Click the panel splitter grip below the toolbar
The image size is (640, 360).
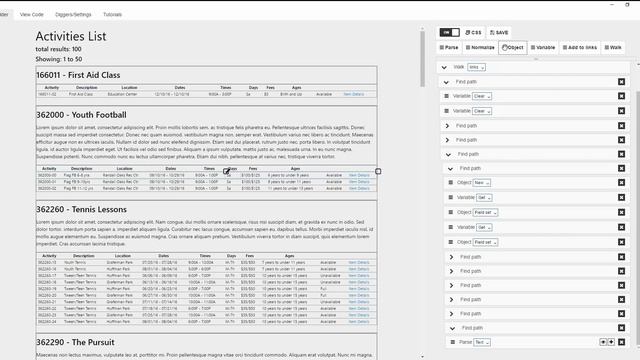pos(536,59)
